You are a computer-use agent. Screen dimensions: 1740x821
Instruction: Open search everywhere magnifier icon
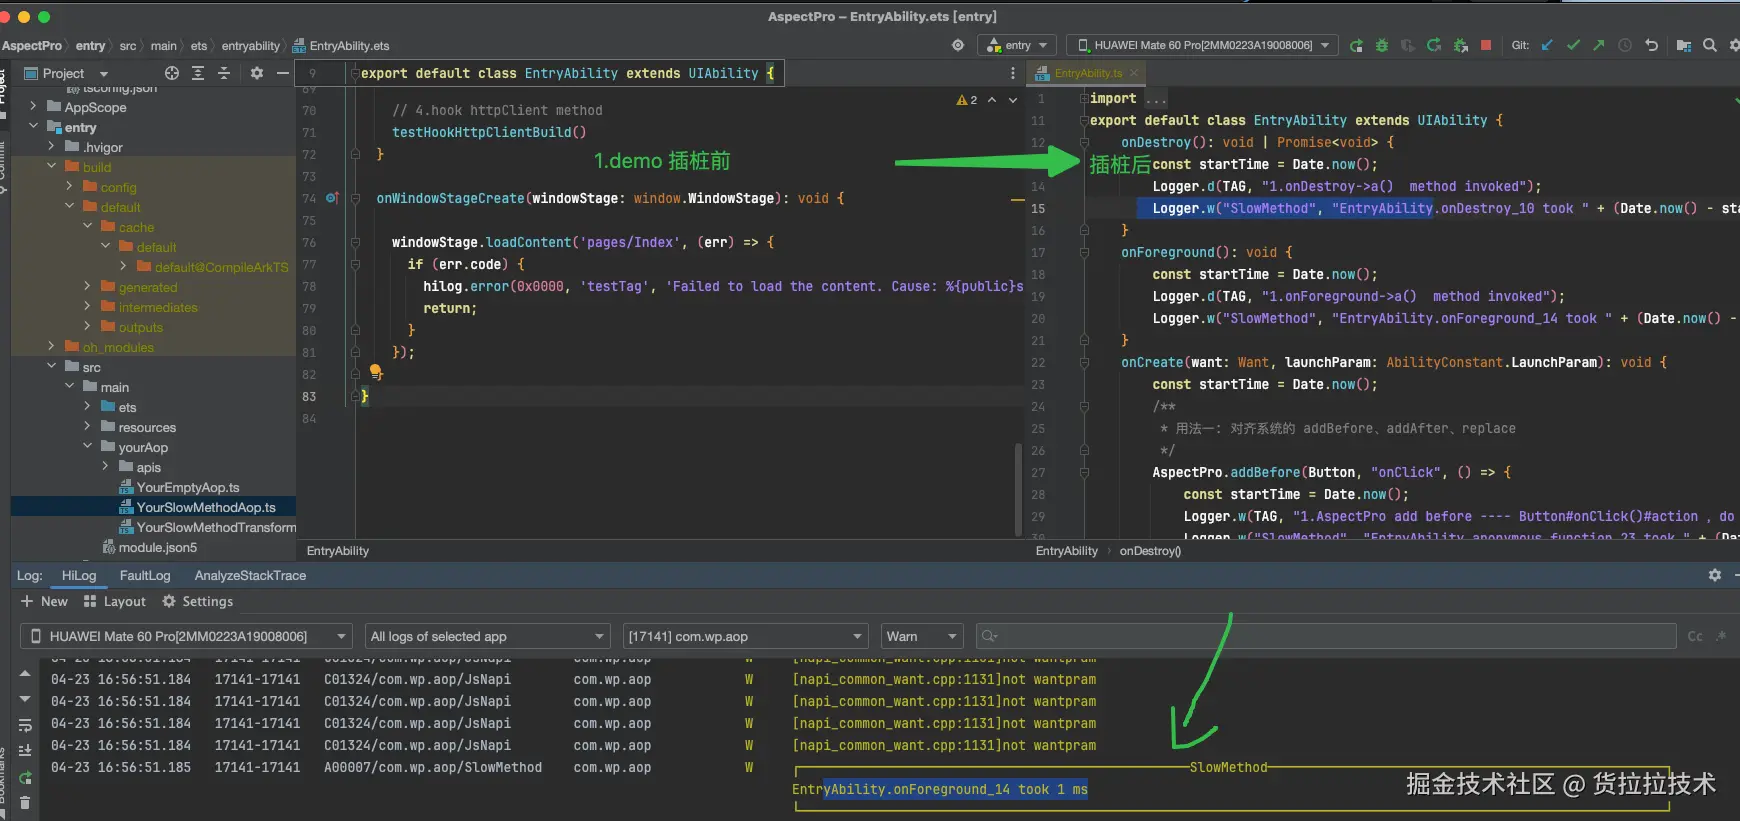coord(1710,45)
